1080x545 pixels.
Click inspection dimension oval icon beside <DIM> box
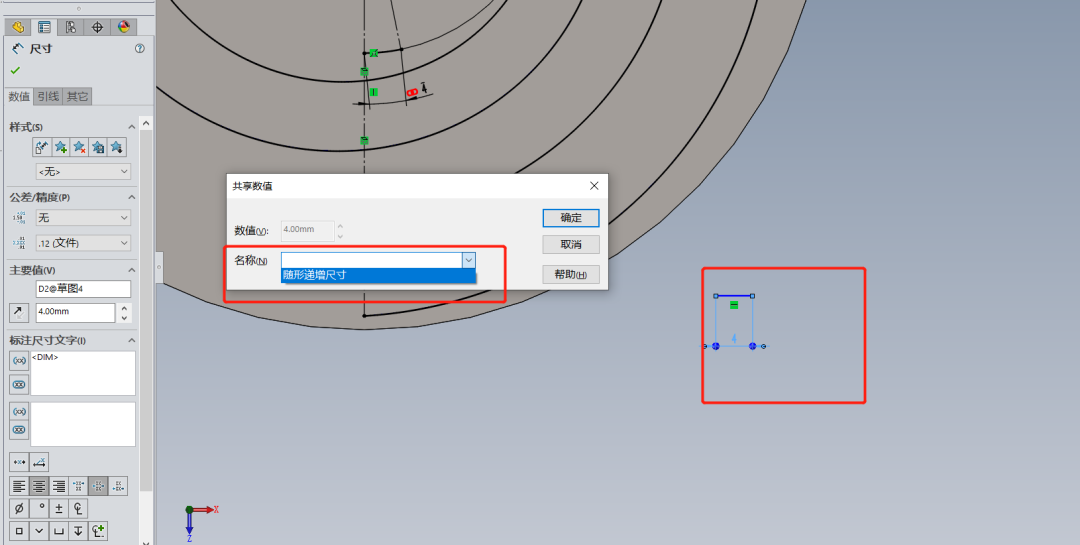(19, 384)
